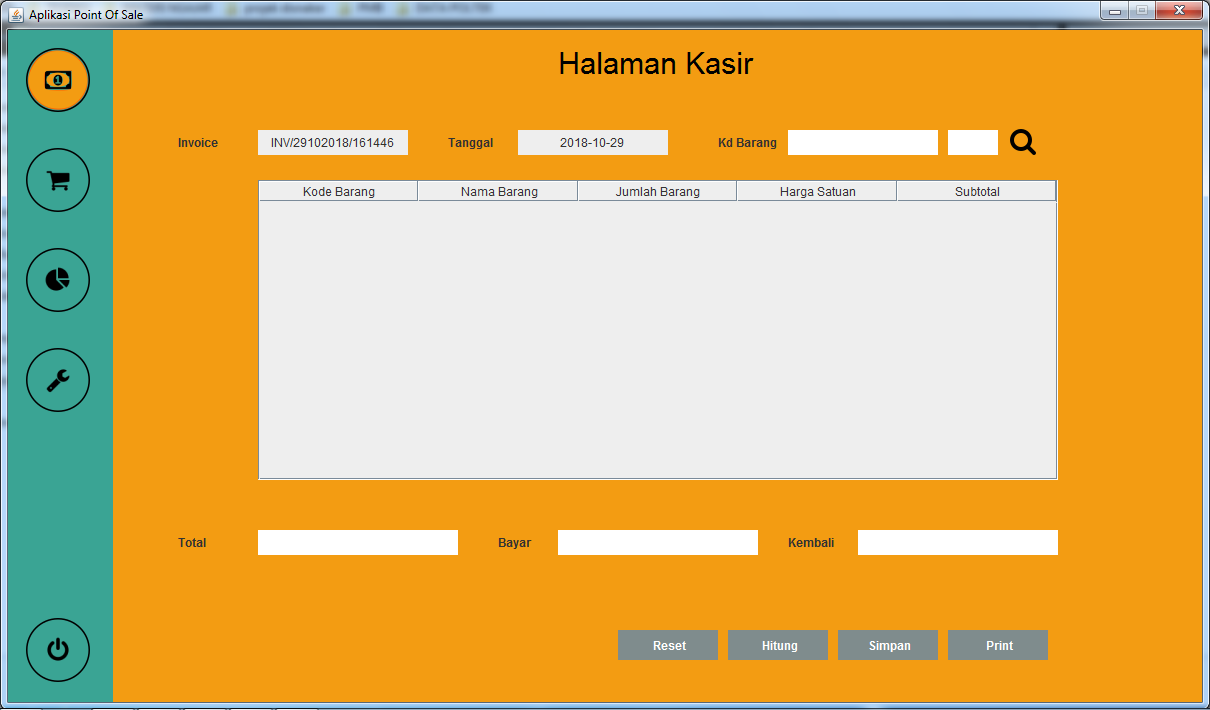Click inside the Bayar field
This screenshot has width=1210, height=710.
pos(657,542)
